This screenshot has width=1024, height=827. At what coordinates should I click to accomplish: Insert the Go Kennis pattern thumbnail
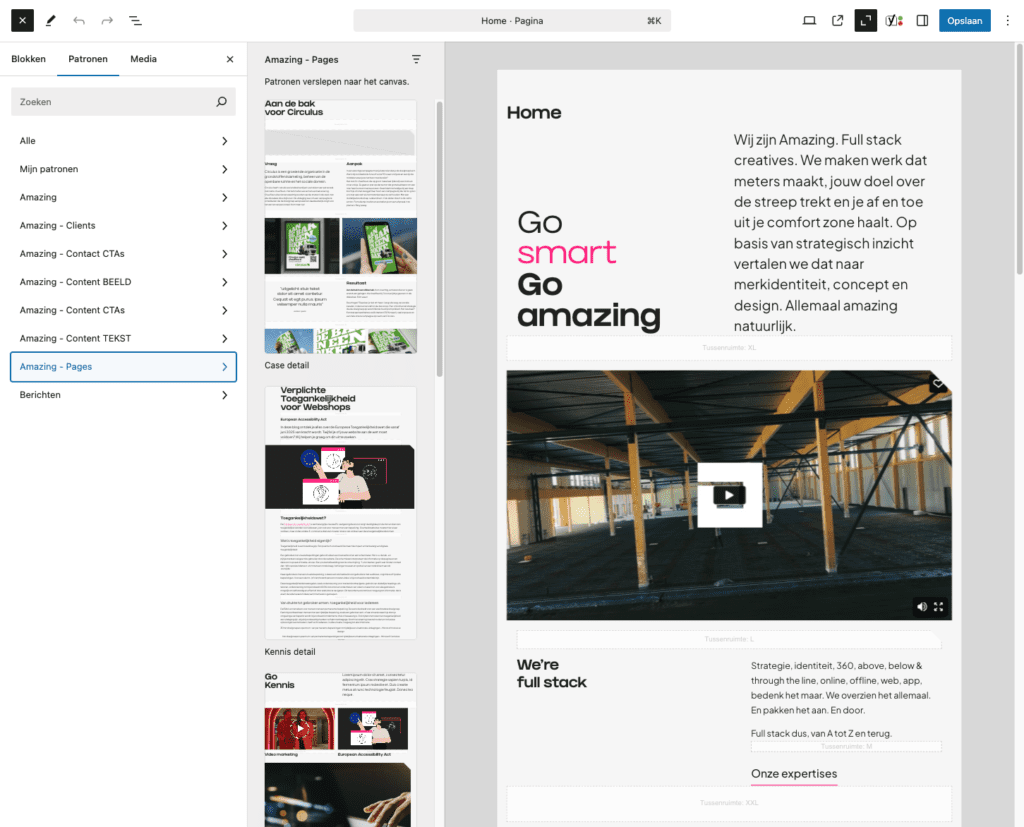[340, 749]
